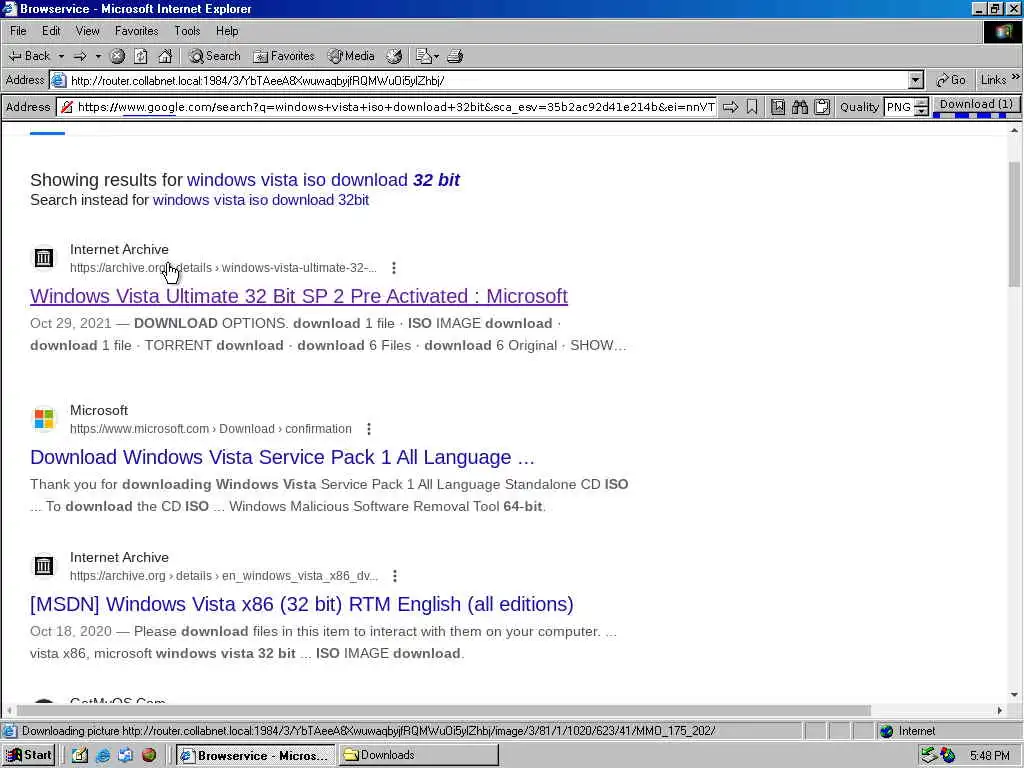Click the vertical scrollbar down arrow

(x=1014, y=695)
